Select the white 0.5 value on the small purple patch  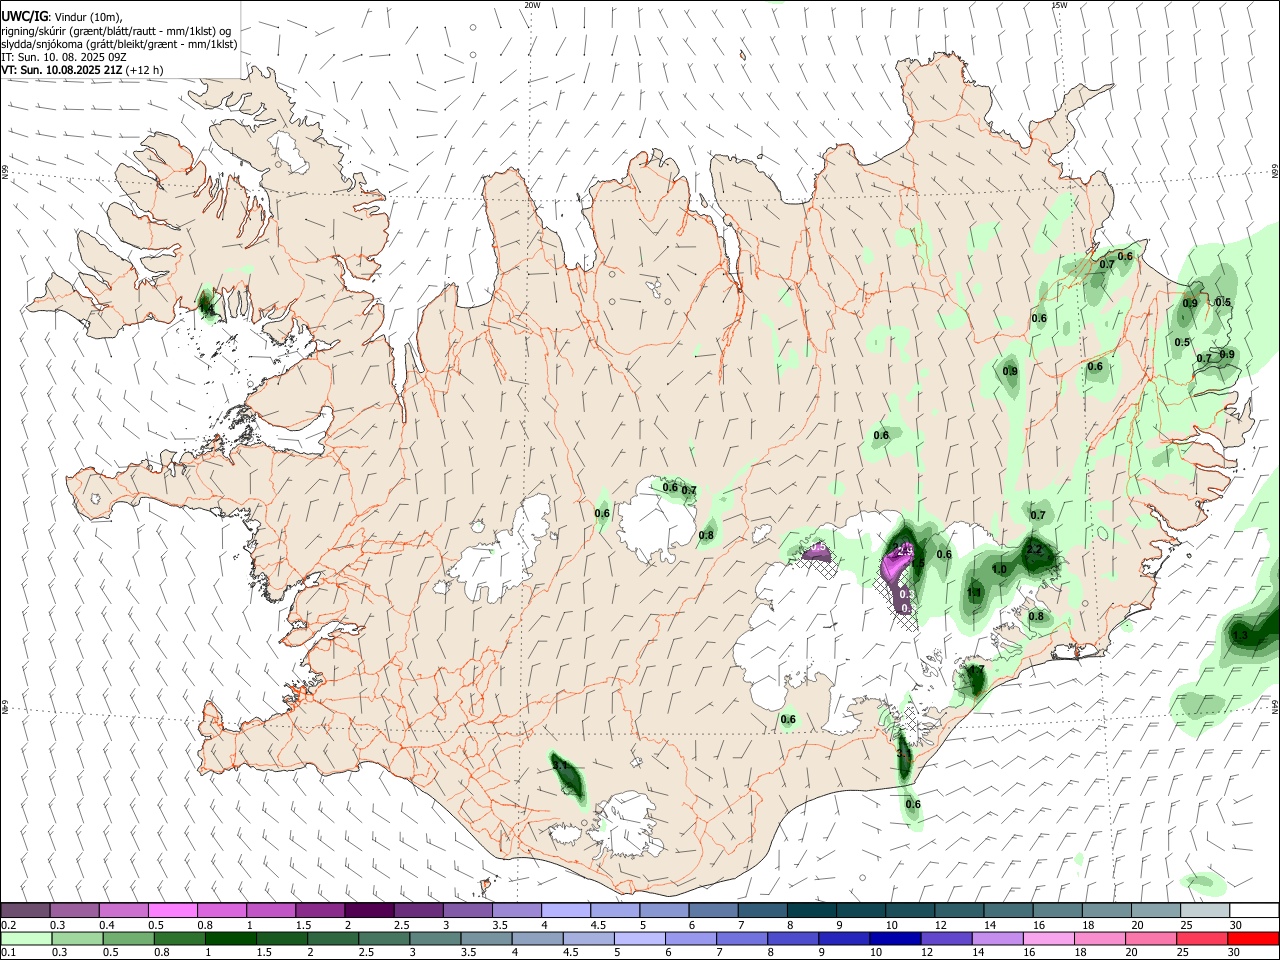click(819, 547)
